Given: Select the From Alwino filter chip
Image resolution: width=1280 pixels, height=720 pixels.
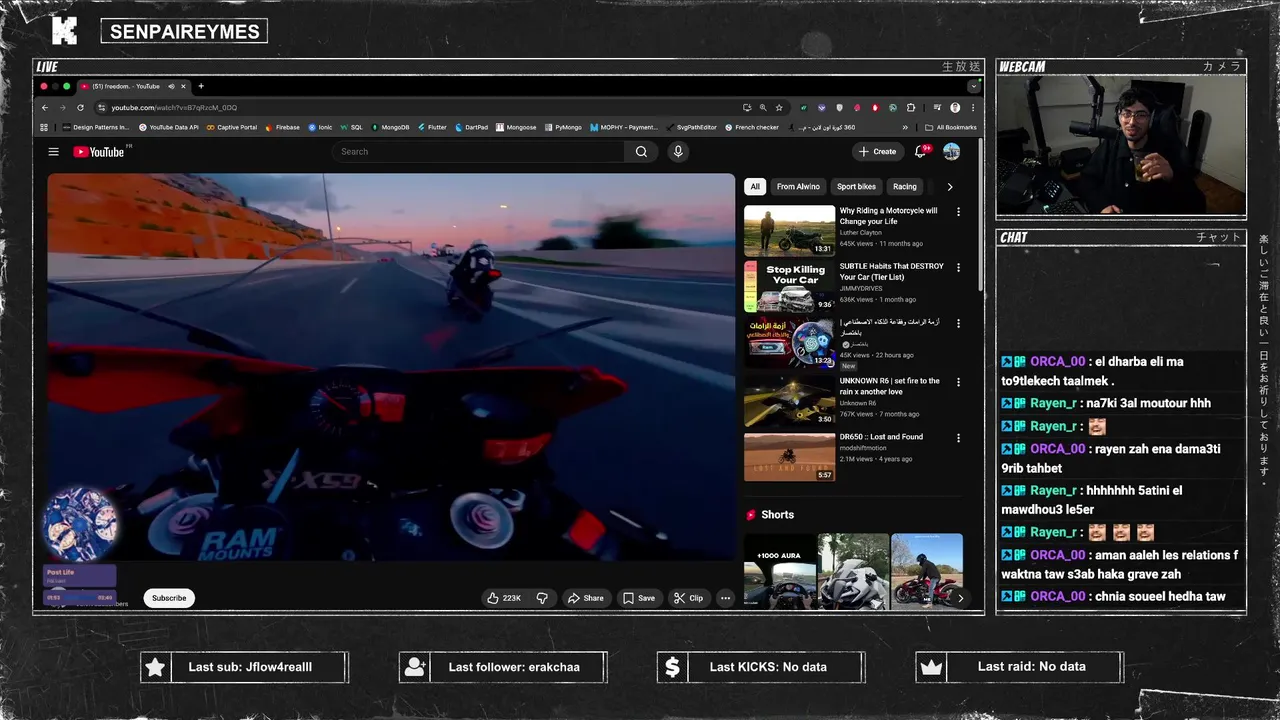Looking at the screenshot, I should tap(798, 187).
